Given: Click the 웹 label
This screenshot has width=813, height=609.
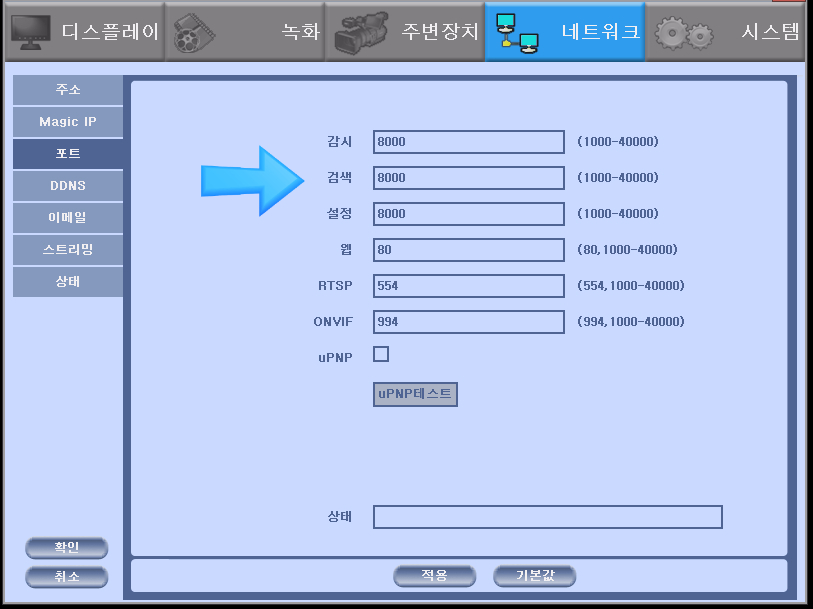Looking at the screenshot, I should 346,250.
